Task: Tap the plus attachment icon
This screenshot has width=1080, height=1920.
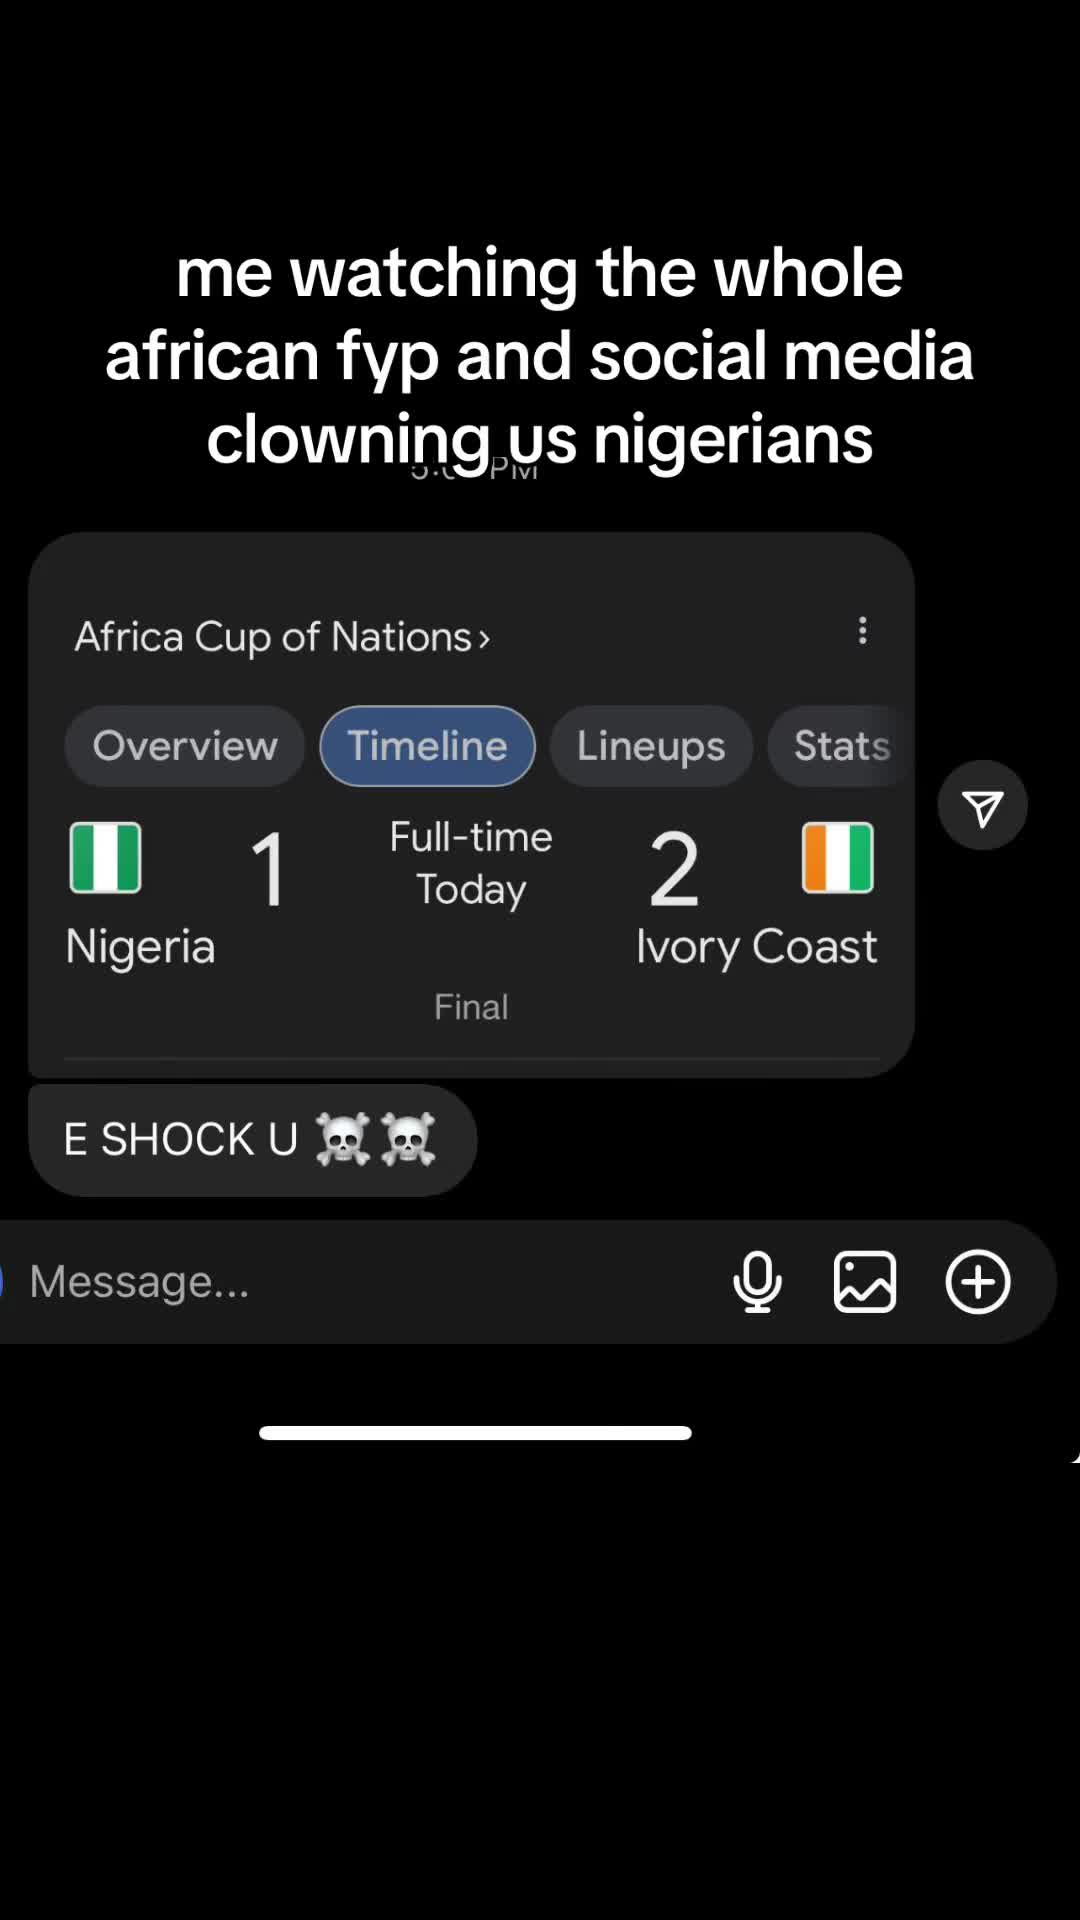Action: point(978,1282)
